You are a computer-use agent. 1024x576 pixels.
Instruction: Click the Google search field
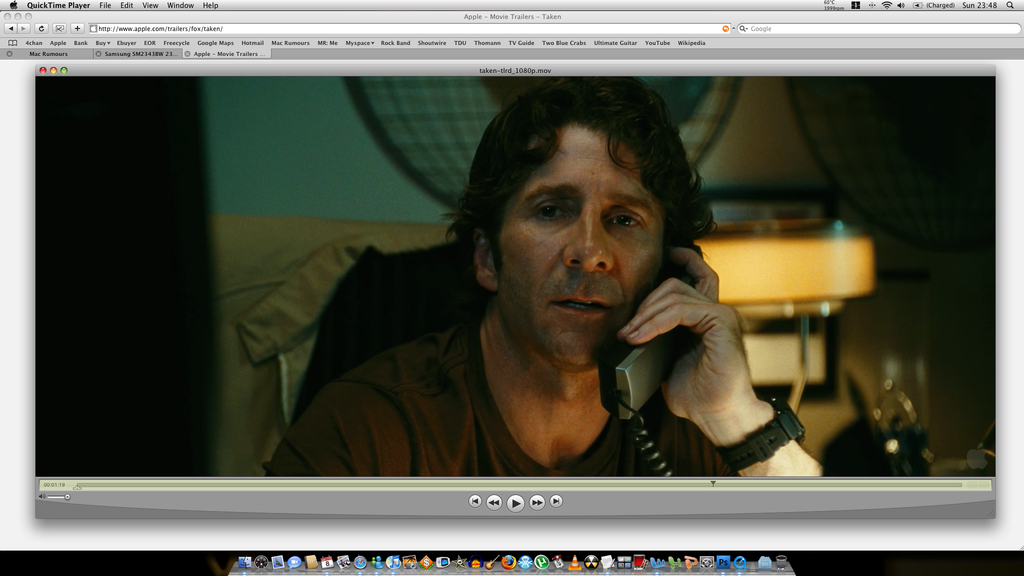[x=878, y=29]
